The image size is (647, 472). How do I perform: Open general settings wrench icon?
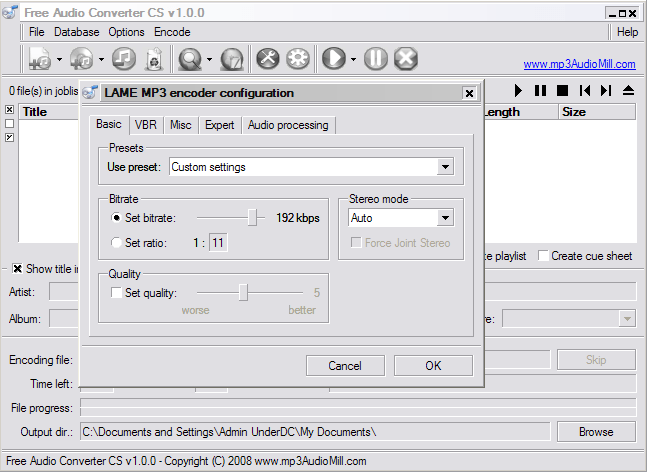point(268,59)
